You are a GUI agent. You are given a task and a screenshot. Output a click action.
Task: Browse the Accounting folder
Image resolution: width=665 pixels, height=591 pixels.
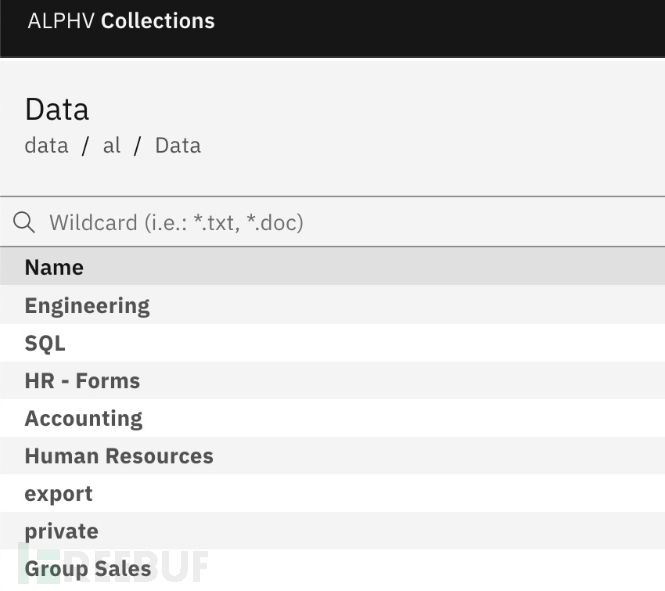coord(83,419)
